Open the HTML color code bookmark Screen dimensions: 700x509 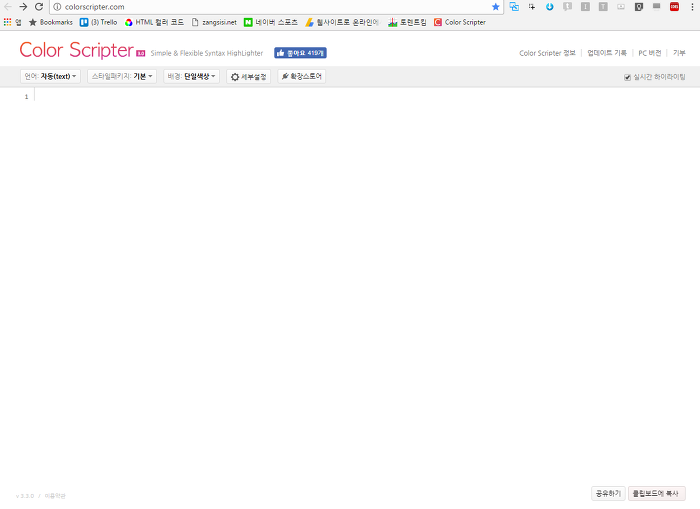click(x=154, y=22)
